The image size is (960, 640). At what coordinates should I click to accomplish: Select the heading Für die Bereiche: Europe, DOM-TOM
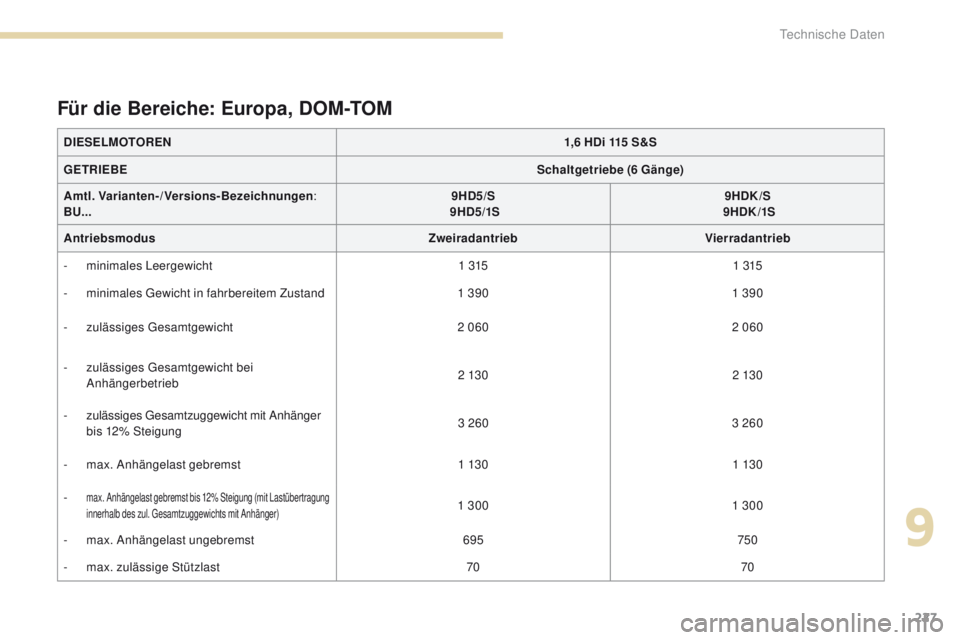(x=225, y=107)
